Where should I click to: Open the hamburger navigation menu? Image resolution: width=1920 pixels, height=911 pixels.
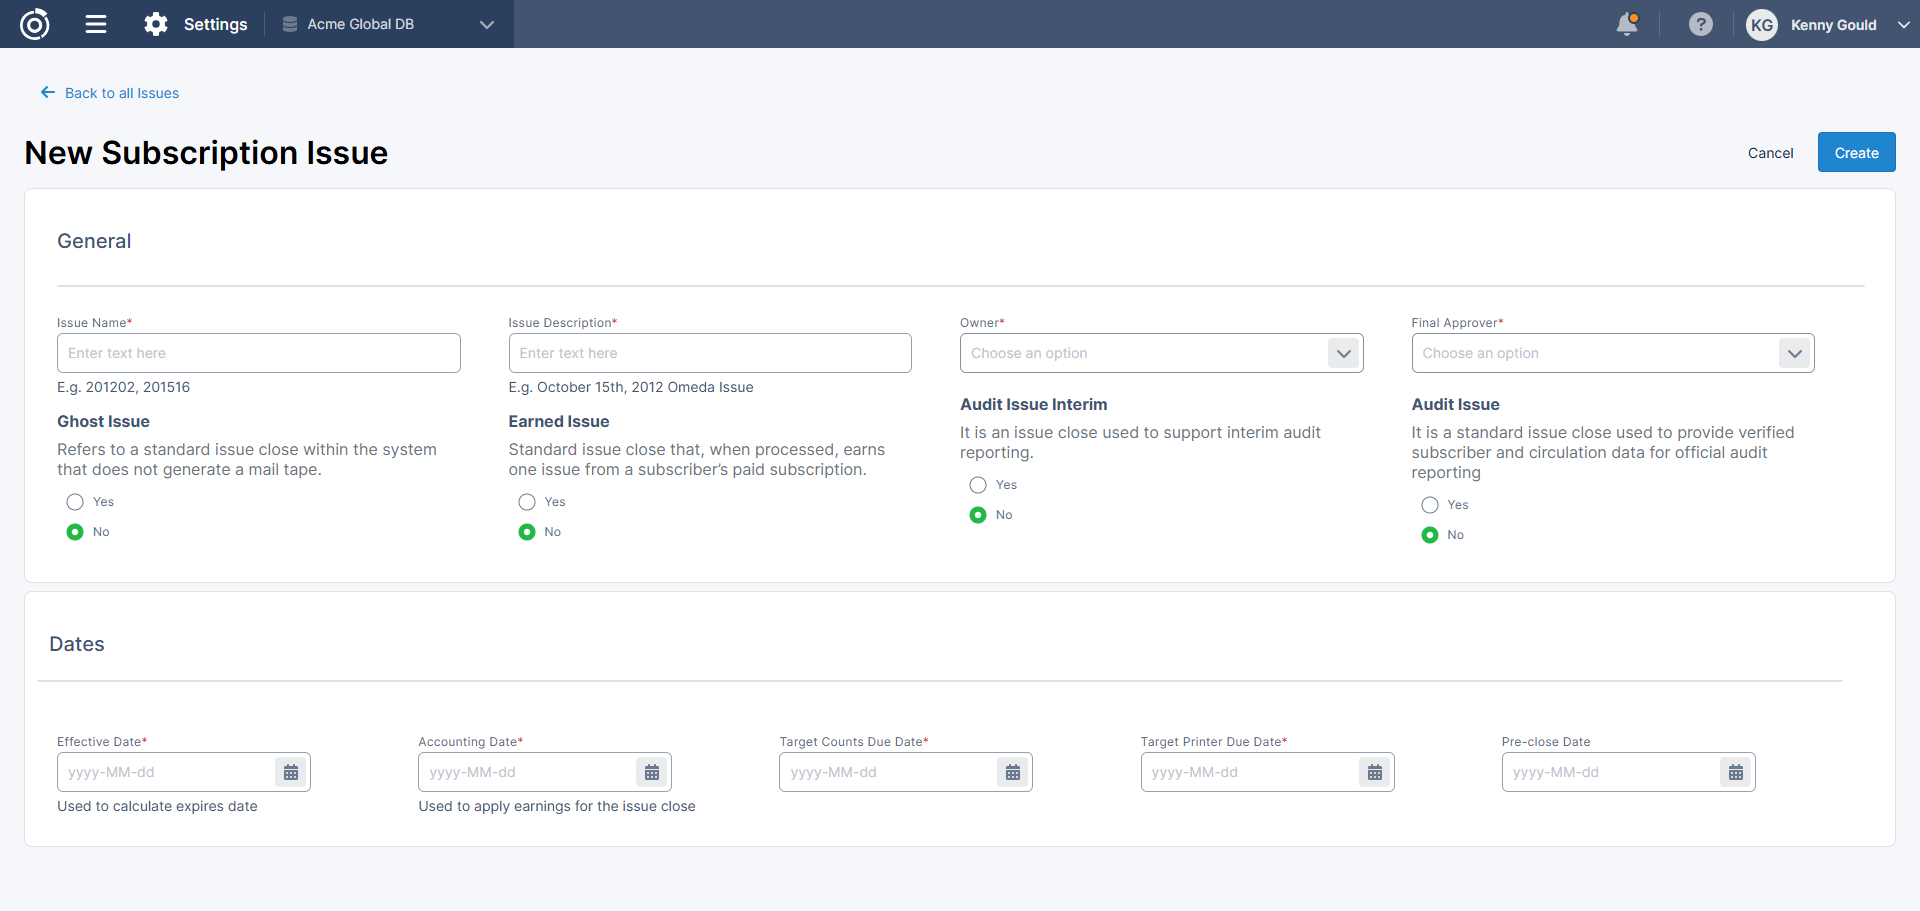[96, 24]
